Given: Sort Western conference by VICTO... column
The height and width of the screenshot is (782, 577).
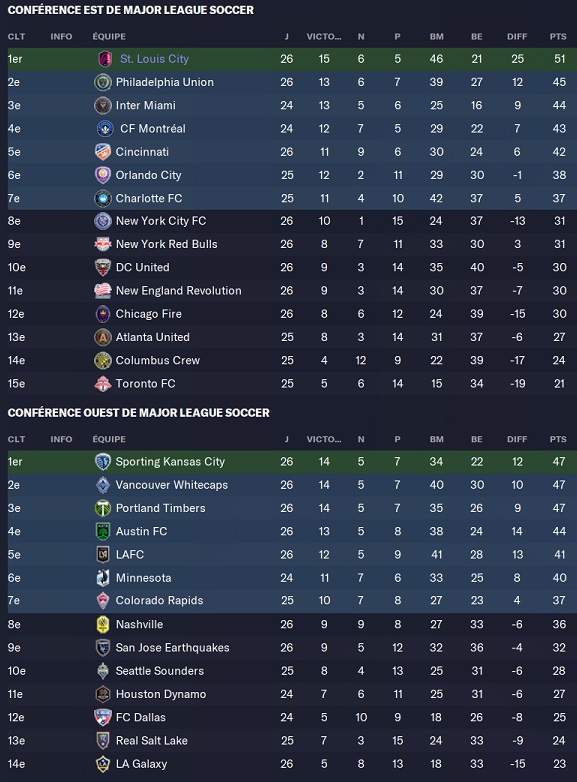Looking at the screenshot, I should [324, 439].
